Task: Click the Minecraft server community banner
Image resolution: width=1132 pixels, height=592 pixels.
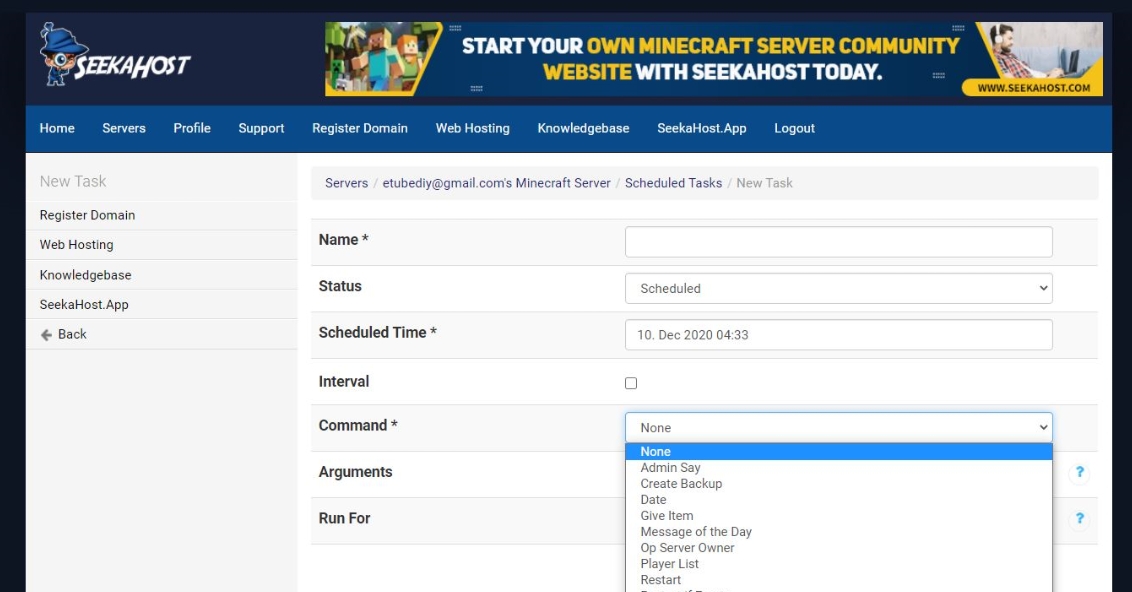Action: (x=713, y=59)
